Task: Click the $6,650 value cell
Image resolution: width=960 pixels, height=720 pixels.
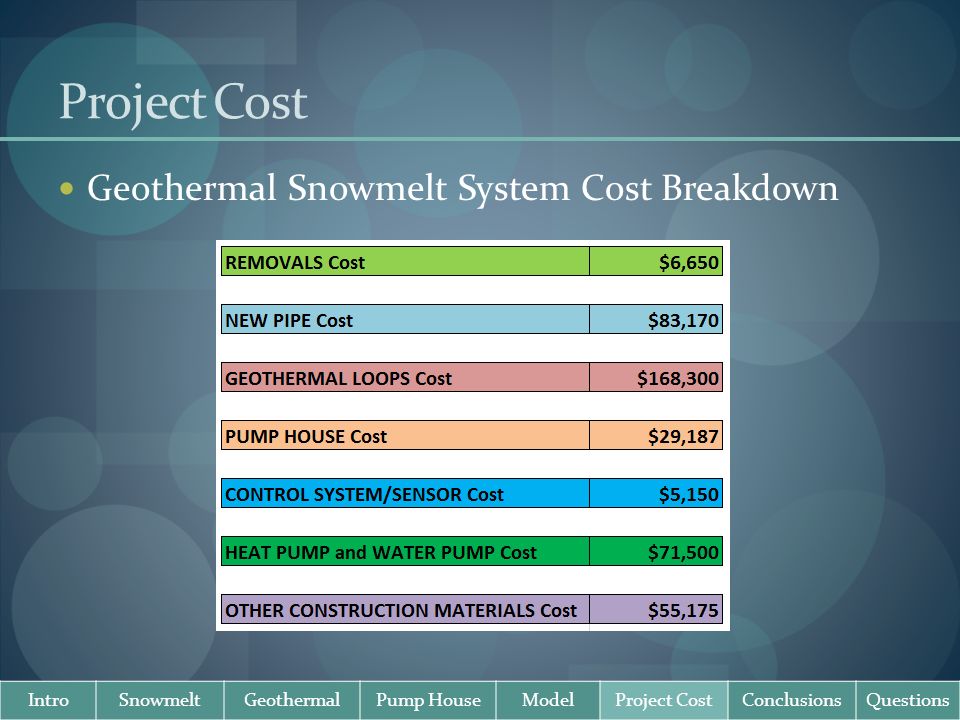Action: (x=656, y=261)
